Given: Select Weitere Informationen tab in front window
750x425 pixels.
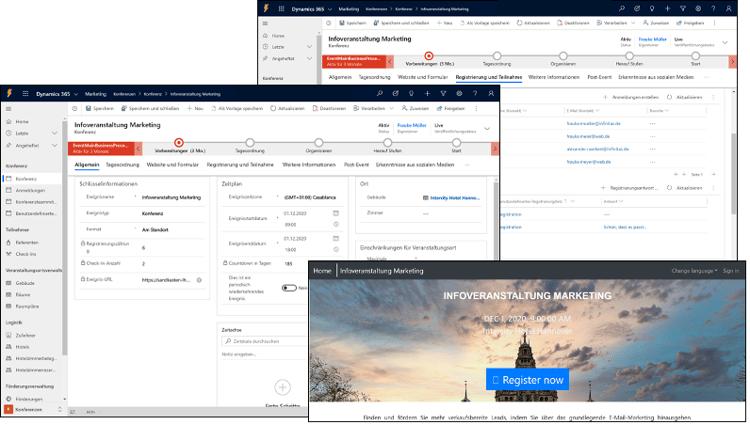Looking at the screenshot, I should pyautogui.click(x=309, y=164).
